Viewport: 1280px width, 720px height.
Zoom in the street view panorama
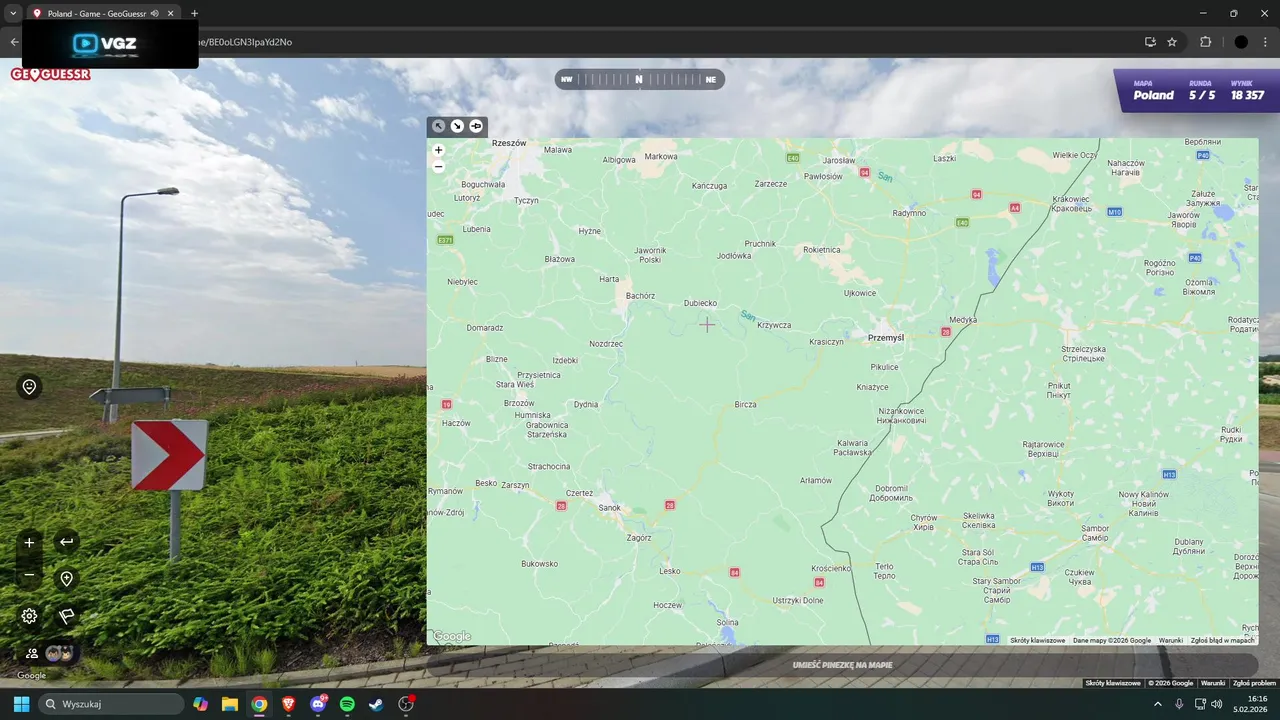(x=29, y=542)
